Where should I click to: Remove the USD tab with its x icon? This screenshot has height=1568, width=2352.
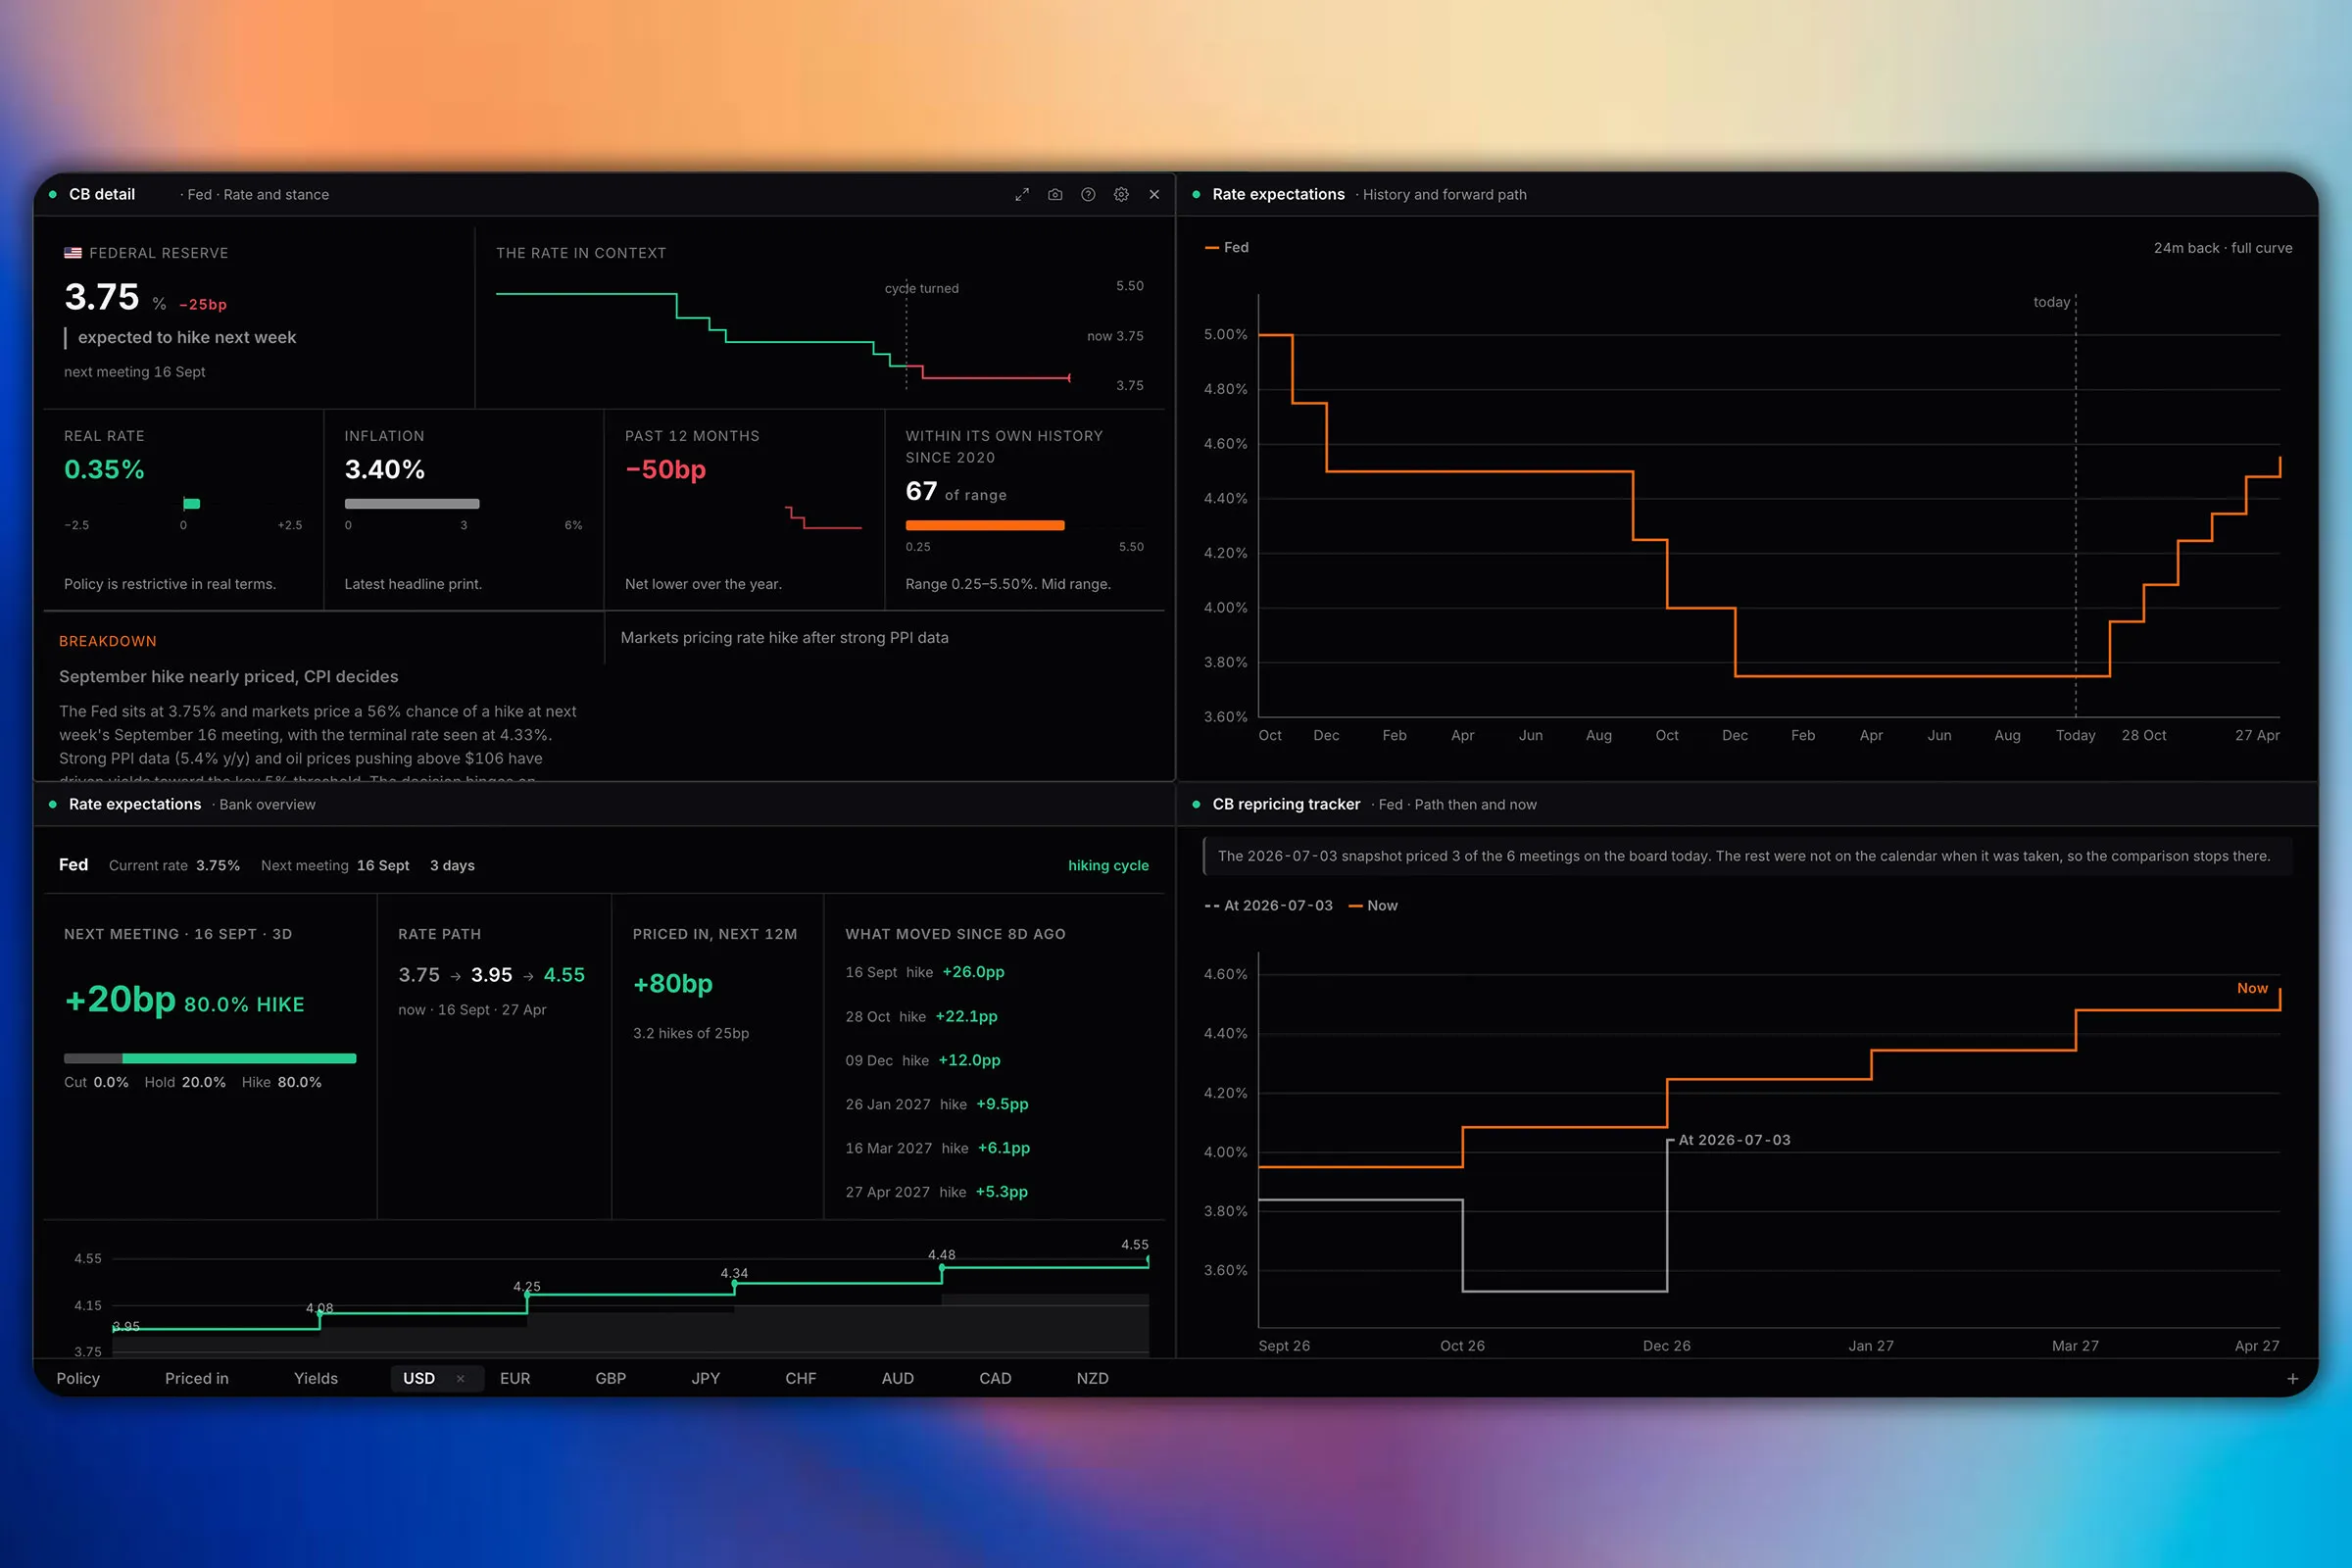click(x=460, y=1378)
